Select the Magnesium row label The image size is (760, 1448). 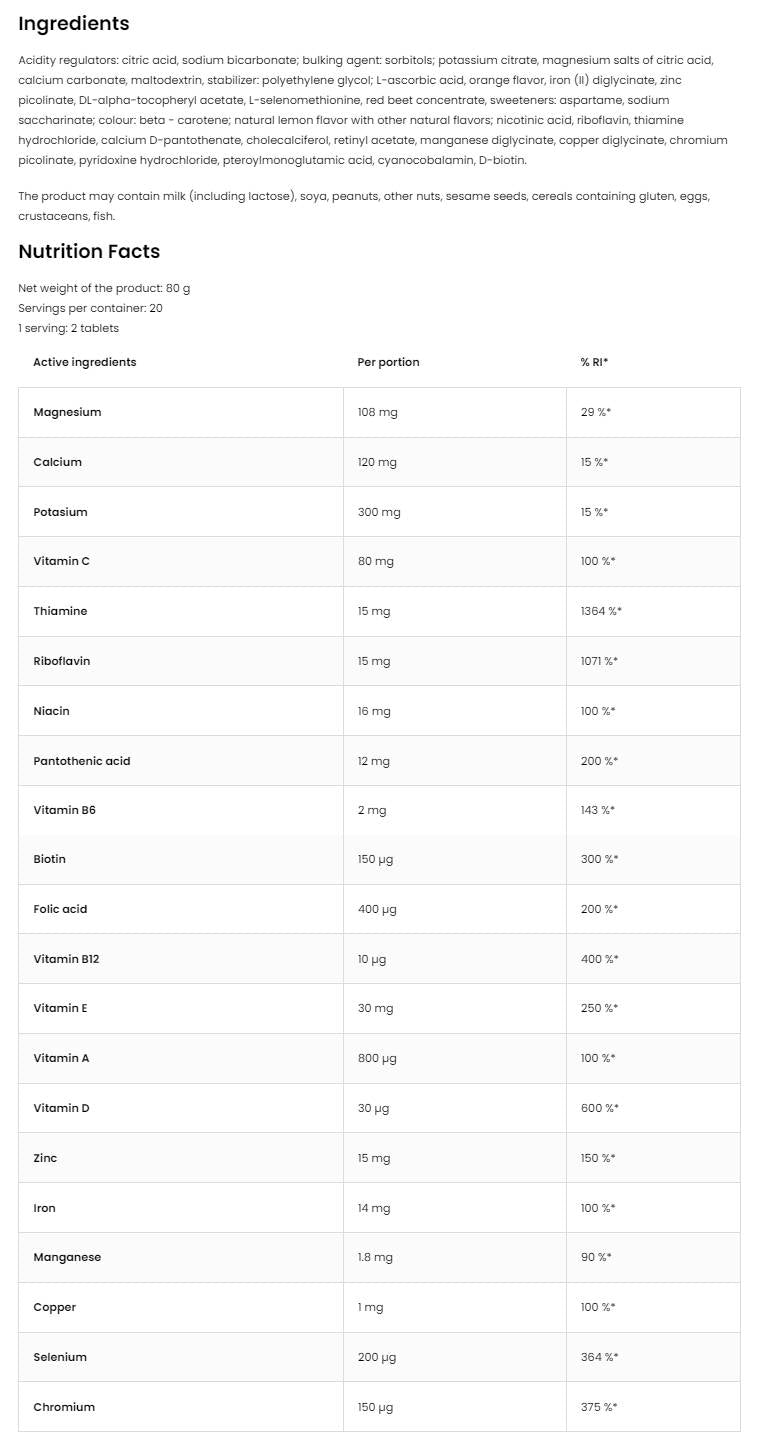pyautogui.click(x=67, y=412)
